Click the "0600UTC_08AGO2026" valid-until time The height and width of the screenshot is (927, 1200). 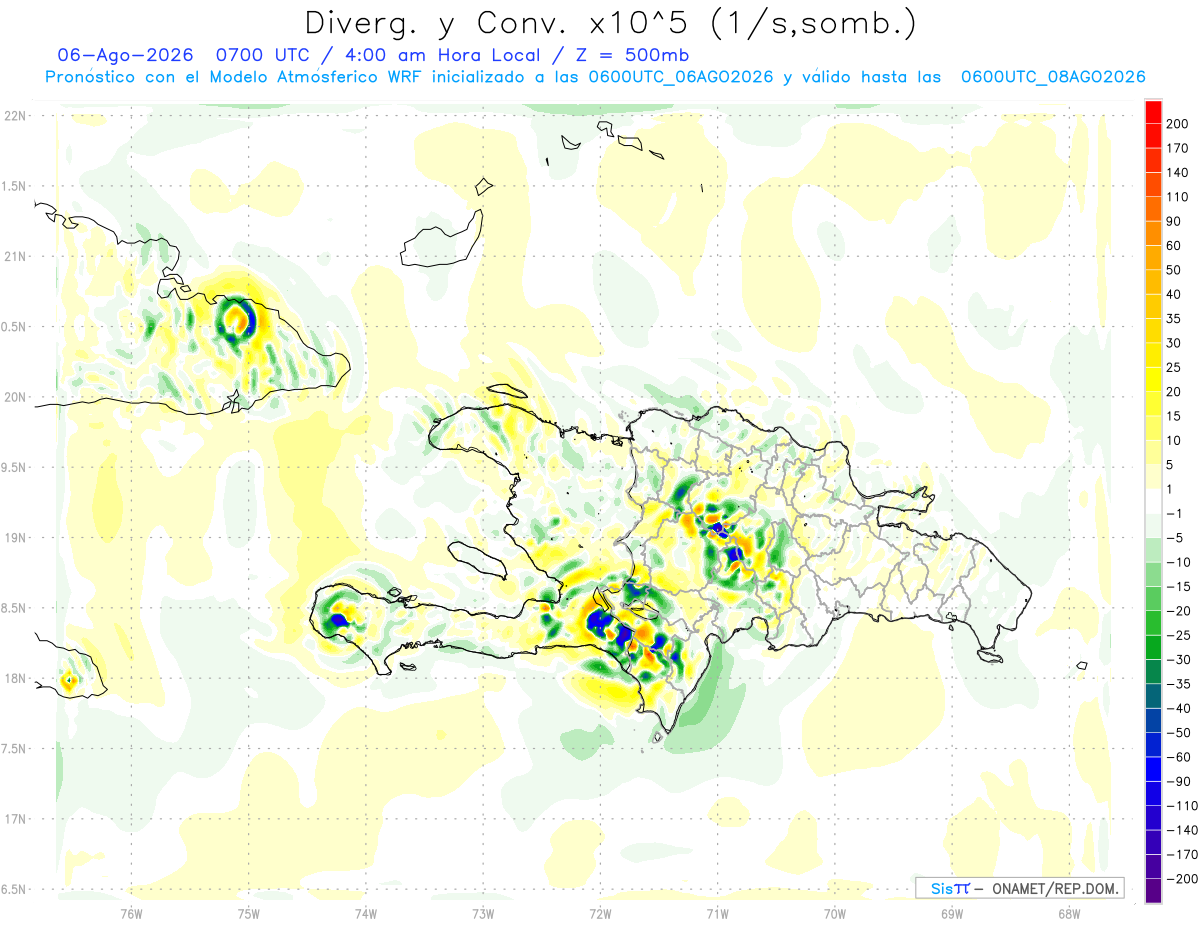point(1053,77)
